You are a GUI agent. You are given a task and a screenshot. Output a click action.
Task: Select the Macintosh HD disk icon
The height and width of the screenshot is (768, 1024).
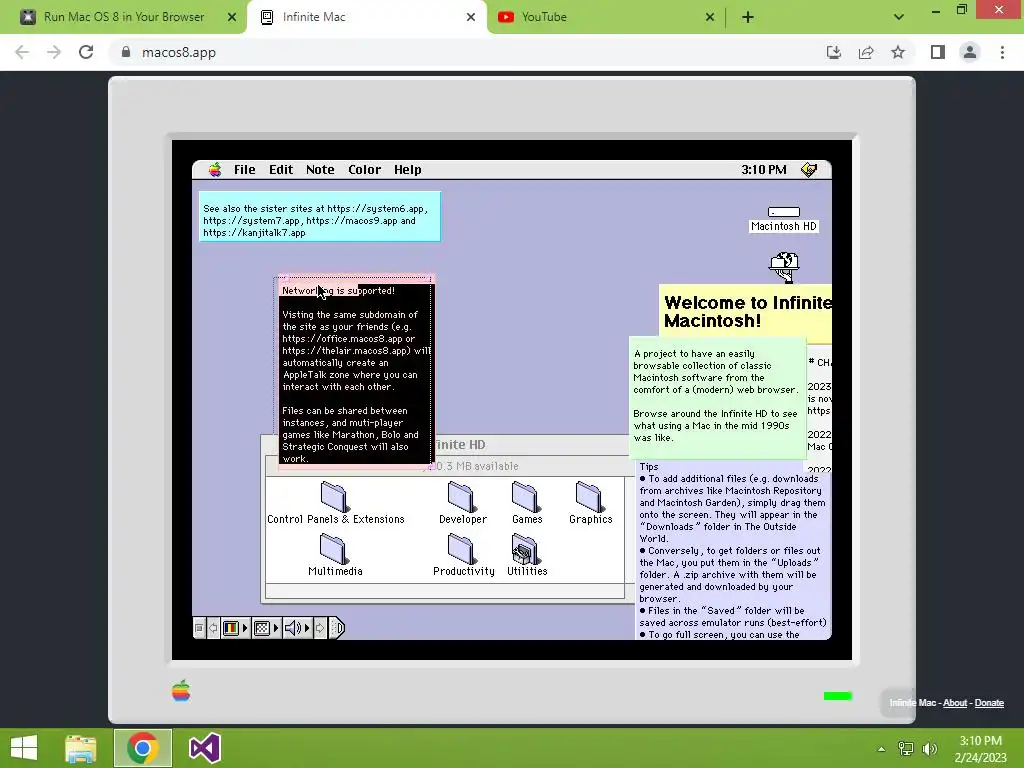click(784, 219)
